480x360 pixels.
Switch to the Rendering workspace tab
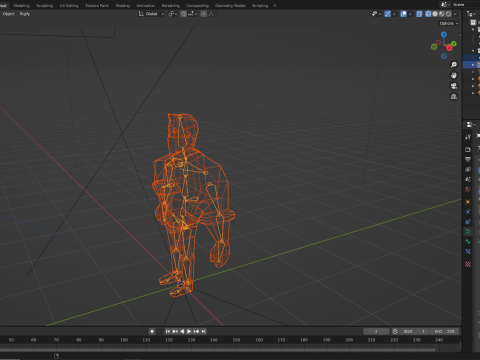(171, 5)
